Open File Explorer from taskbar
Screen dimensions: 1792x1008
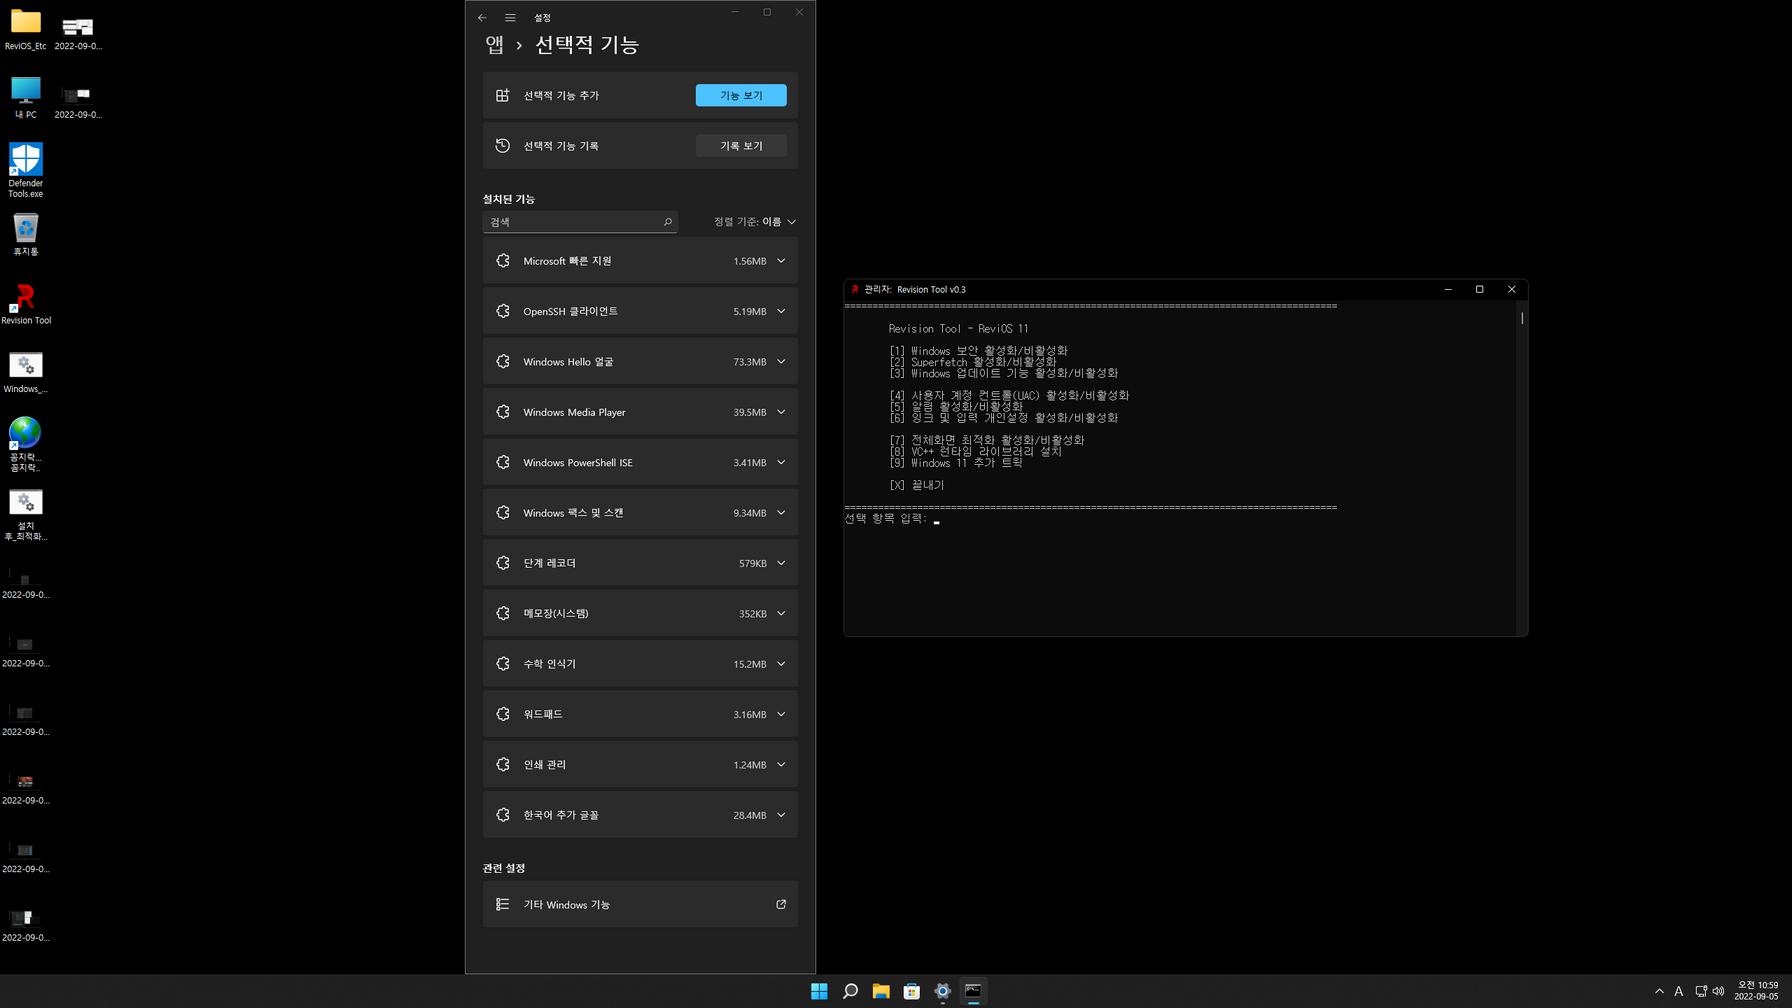[881, 991]
